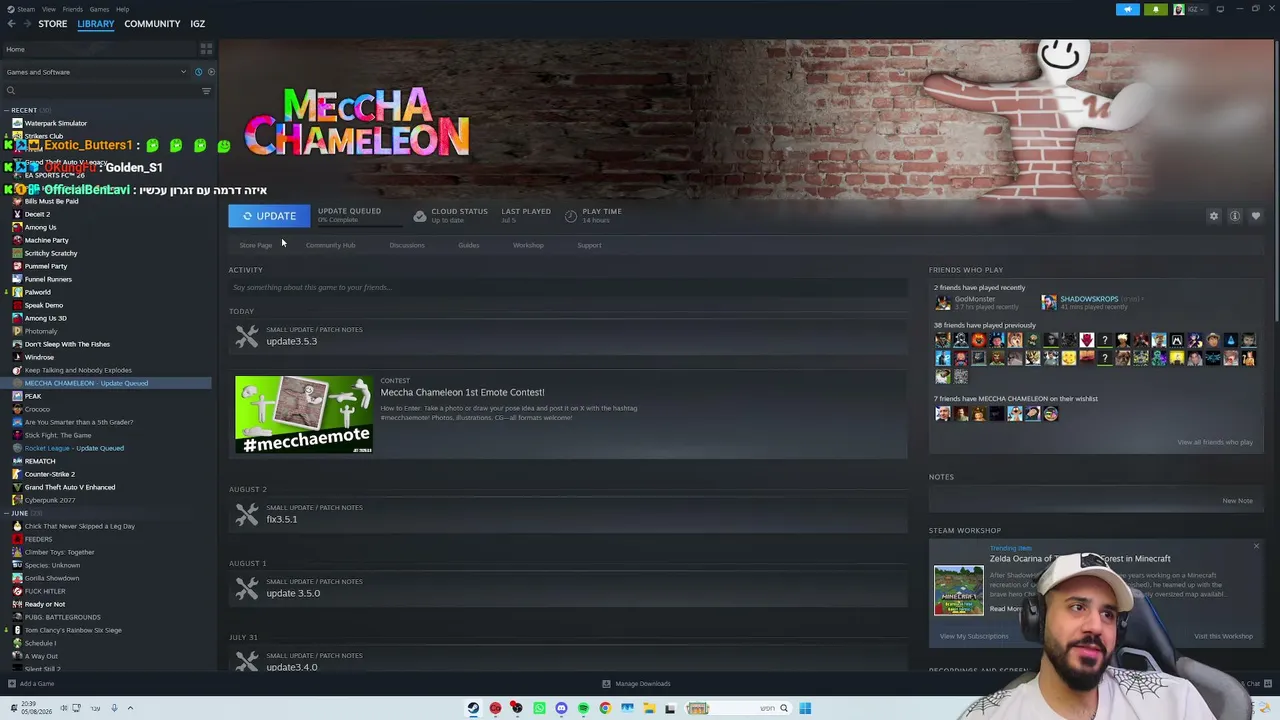Open the IGZ profile tab
The image size is (1280, 720).
click(x=198, y=24)
